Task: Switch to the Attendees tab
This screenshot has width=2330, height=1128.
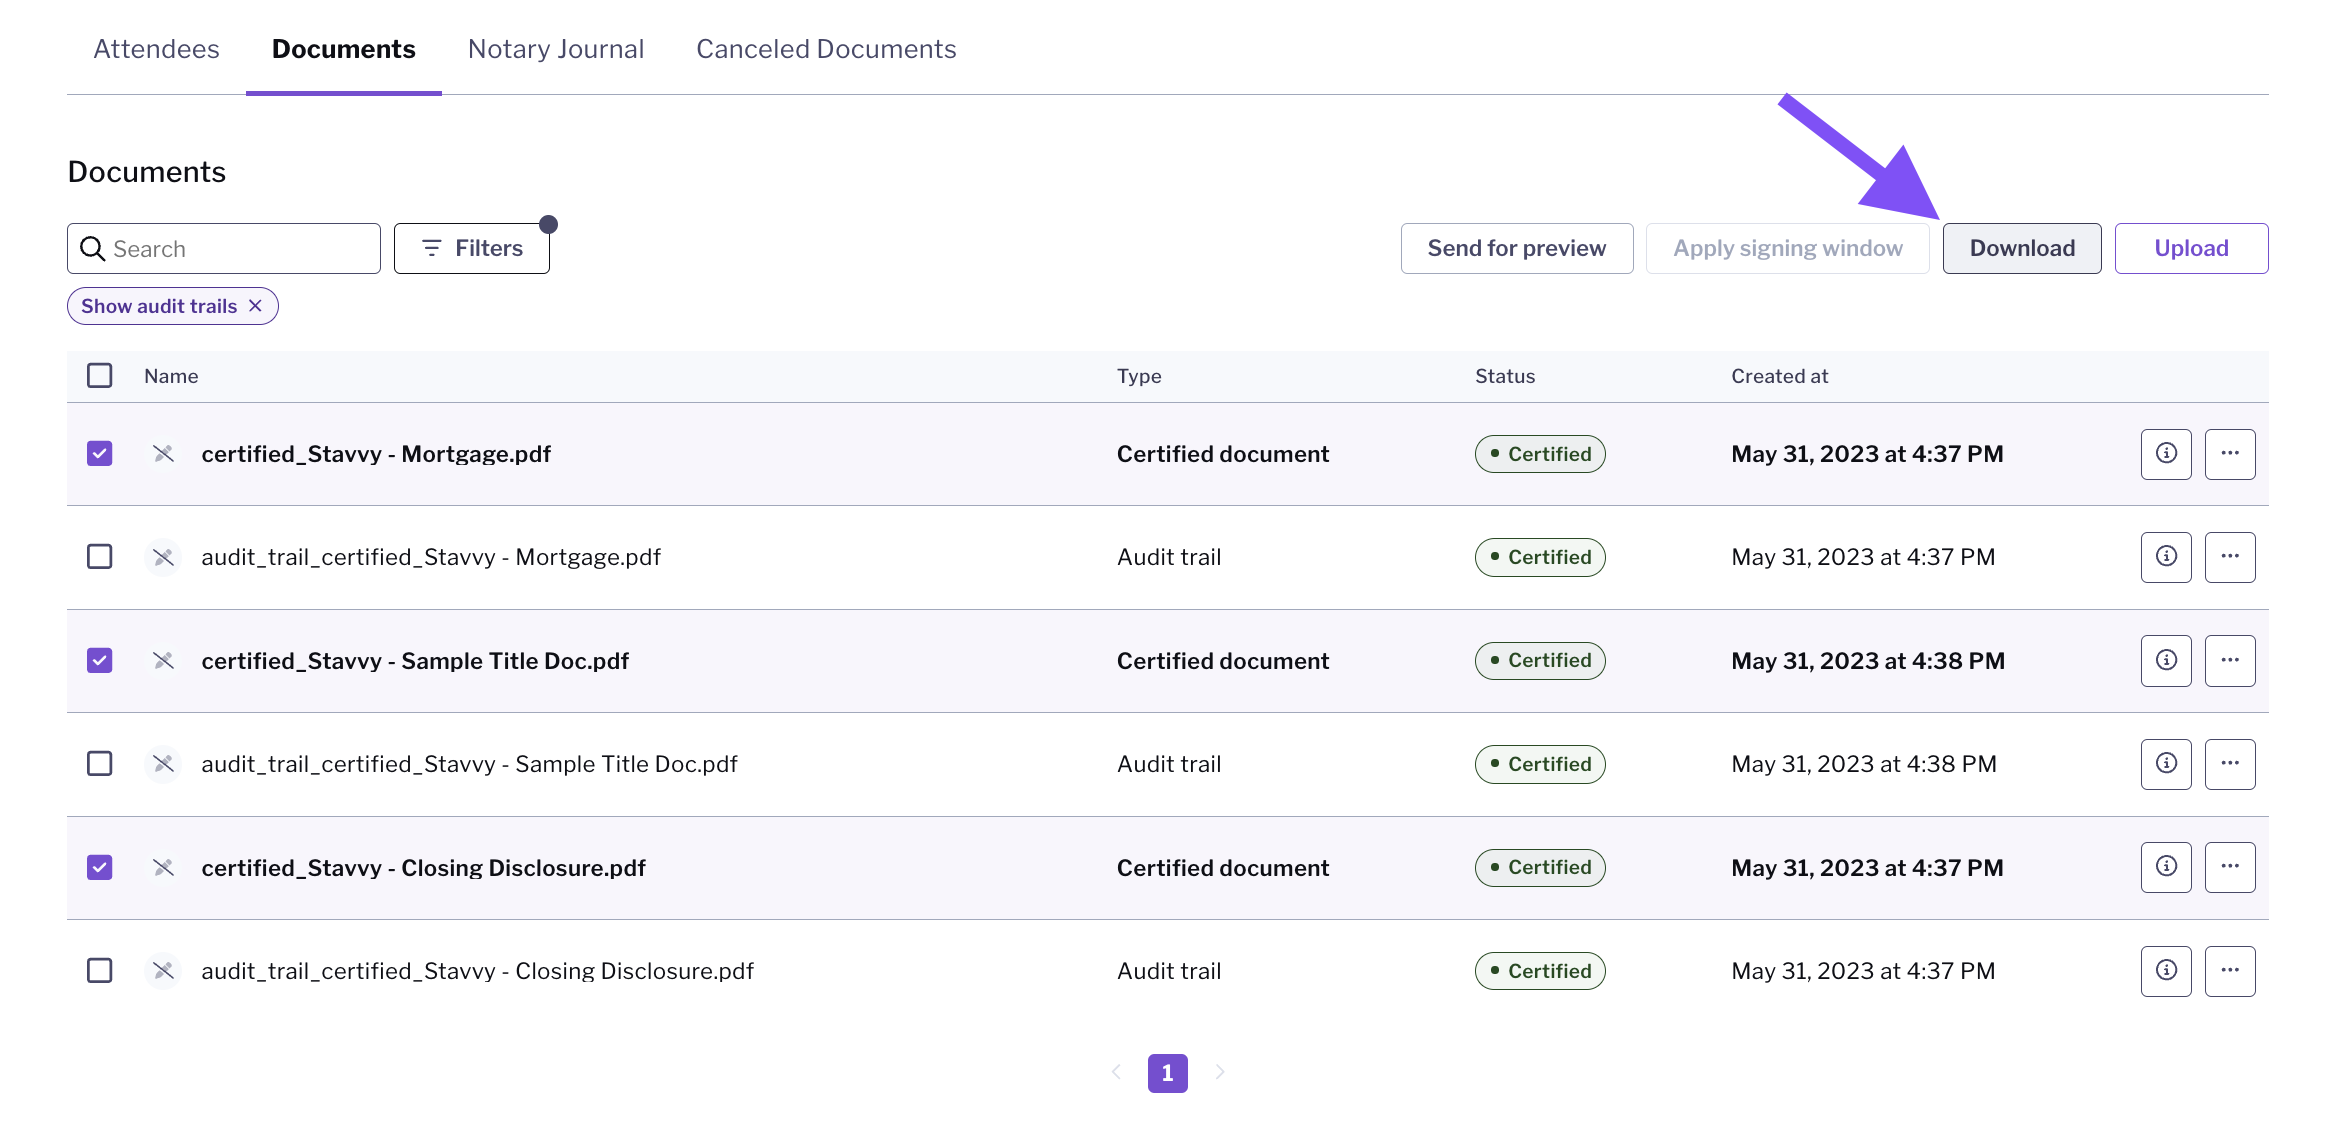Action: pyautogui.click(x=156, y=49)
